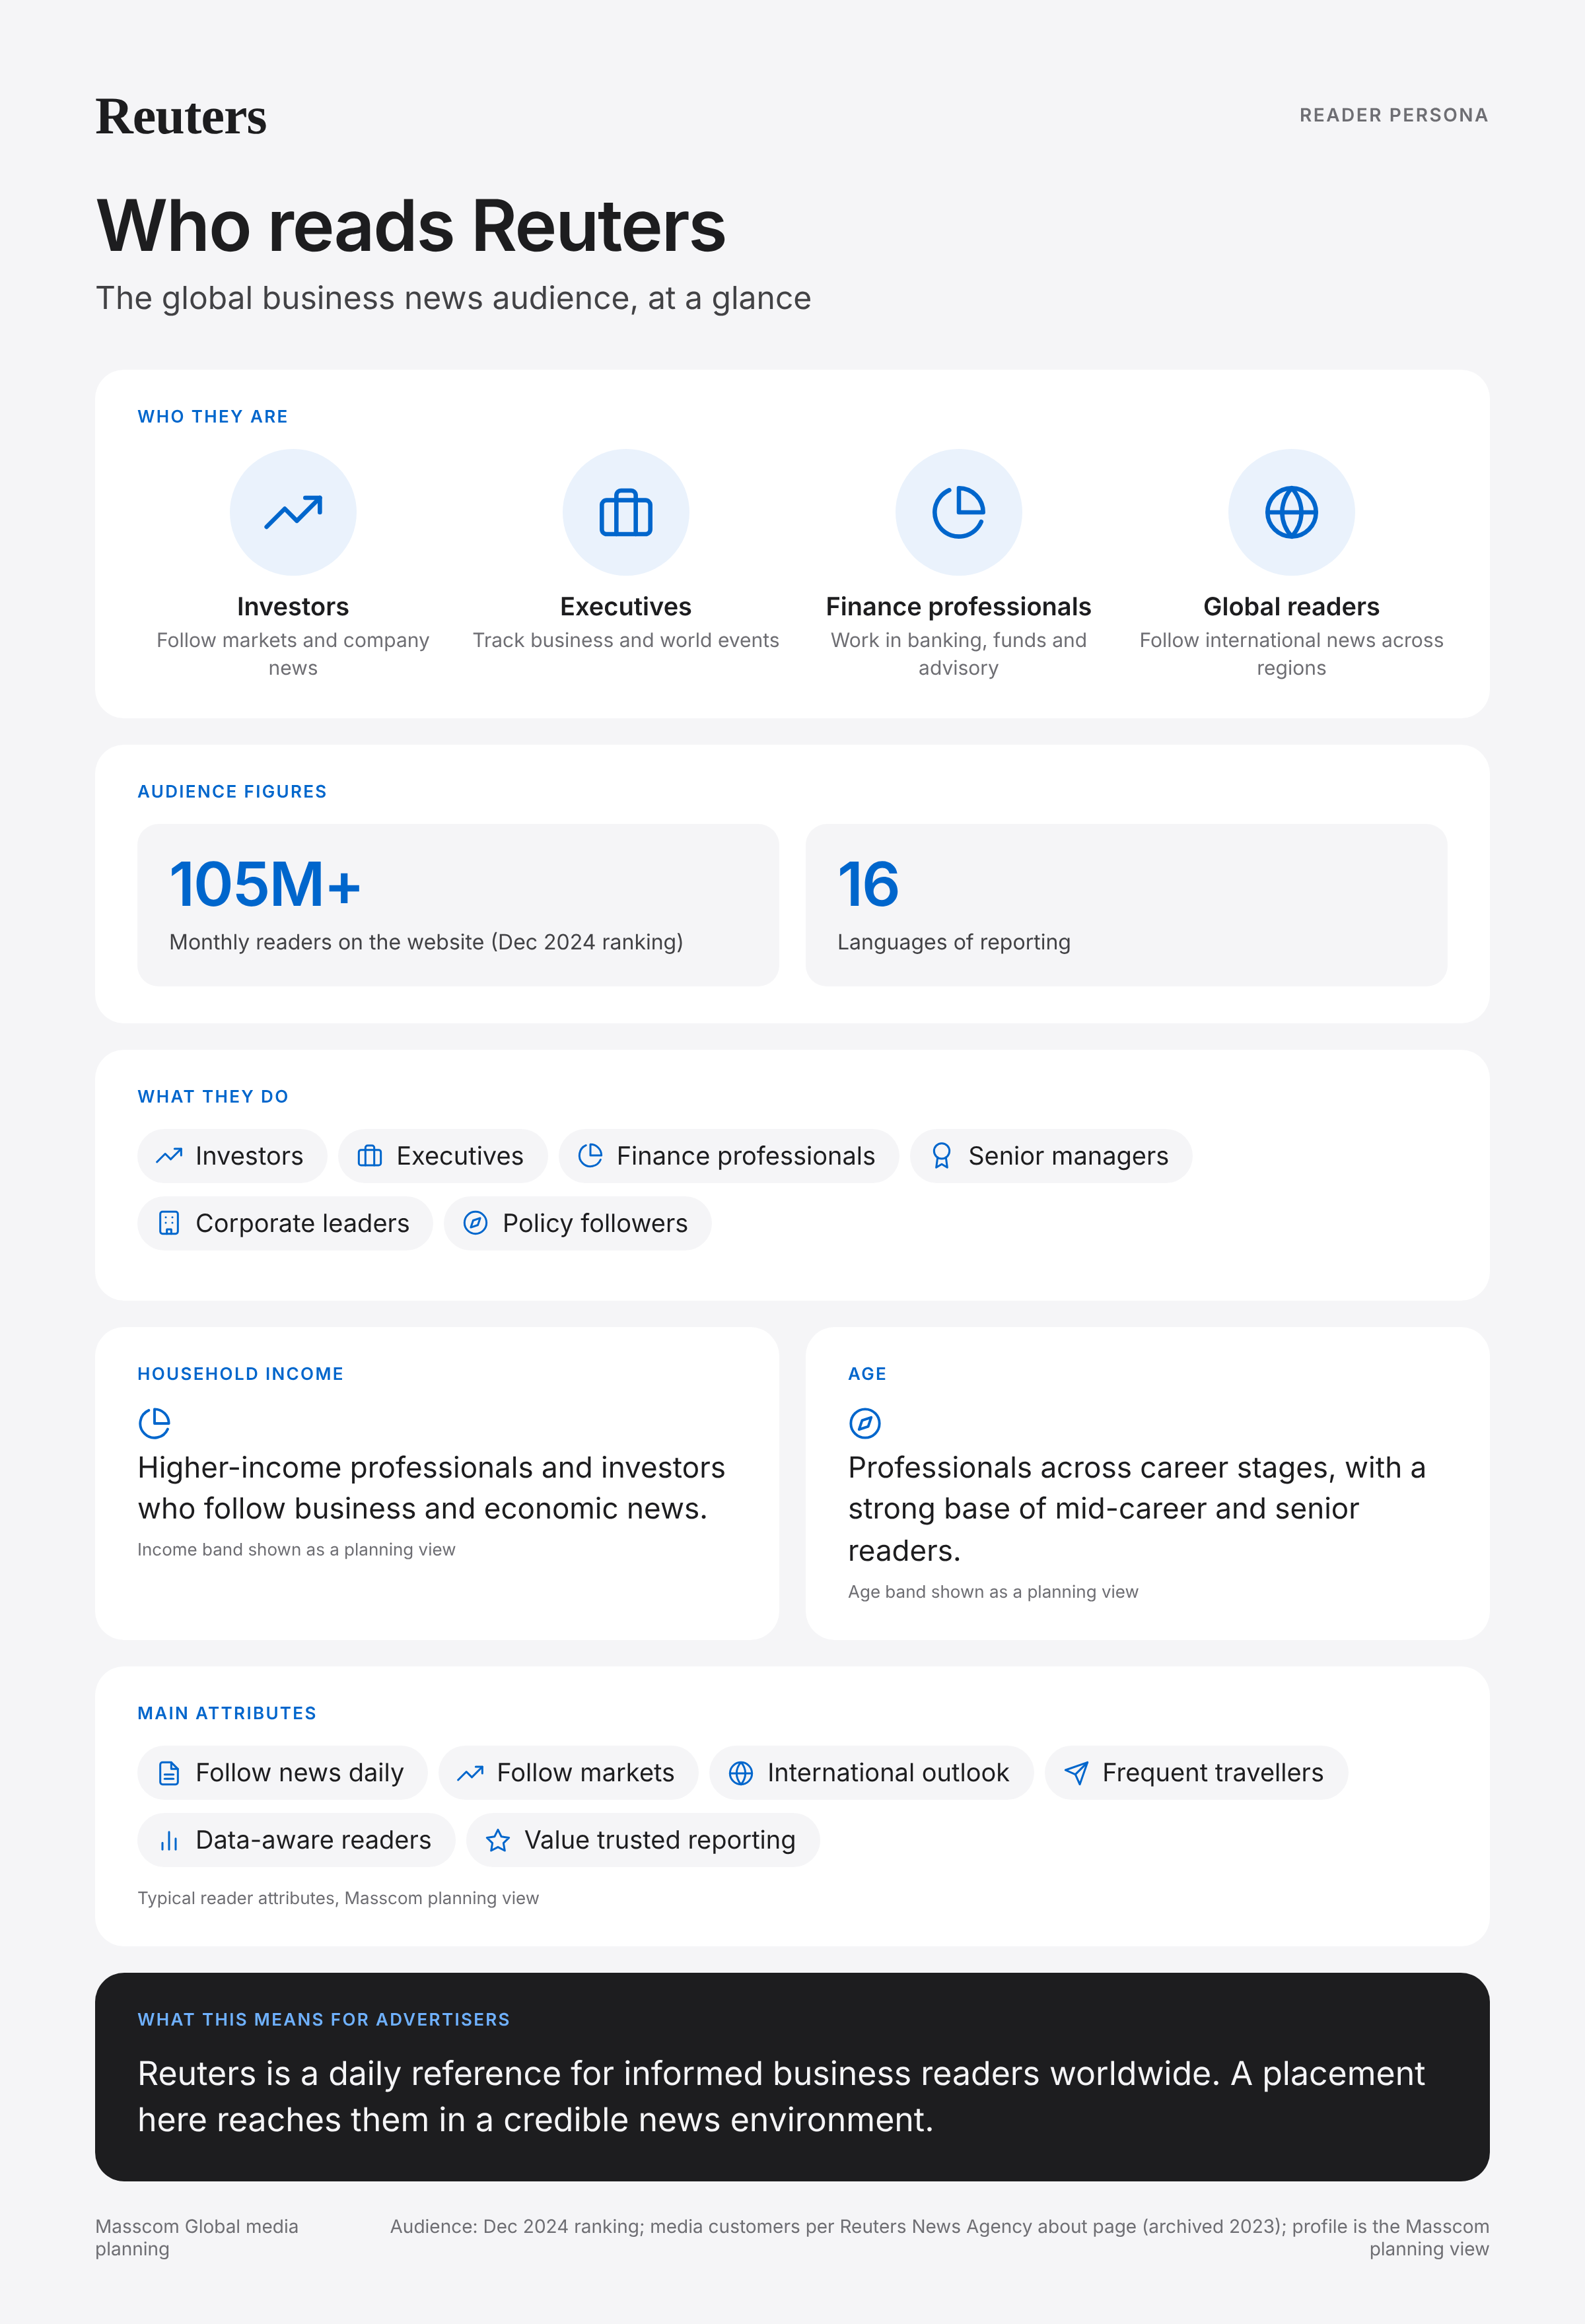This screenshot has width=1585, height=2324.
Task: Click the document icon in Follow news daily chip
Action: point(169,1773)
